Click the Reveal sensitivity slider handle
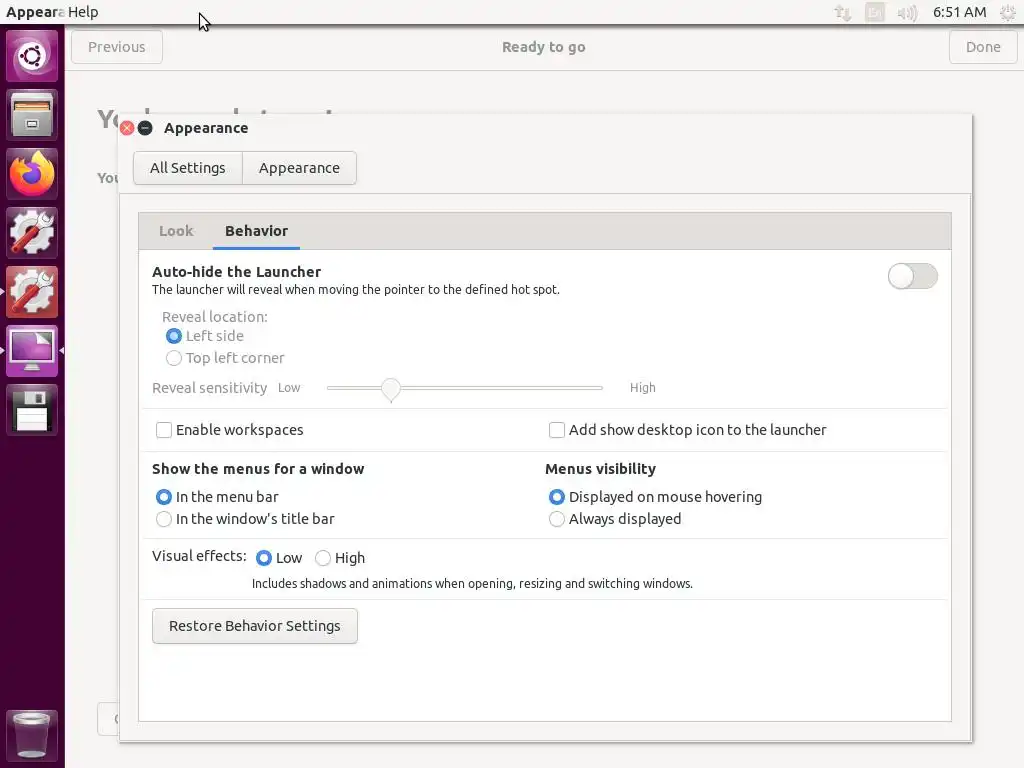This screenshot has height=768, width=1024. coord(391,389)
